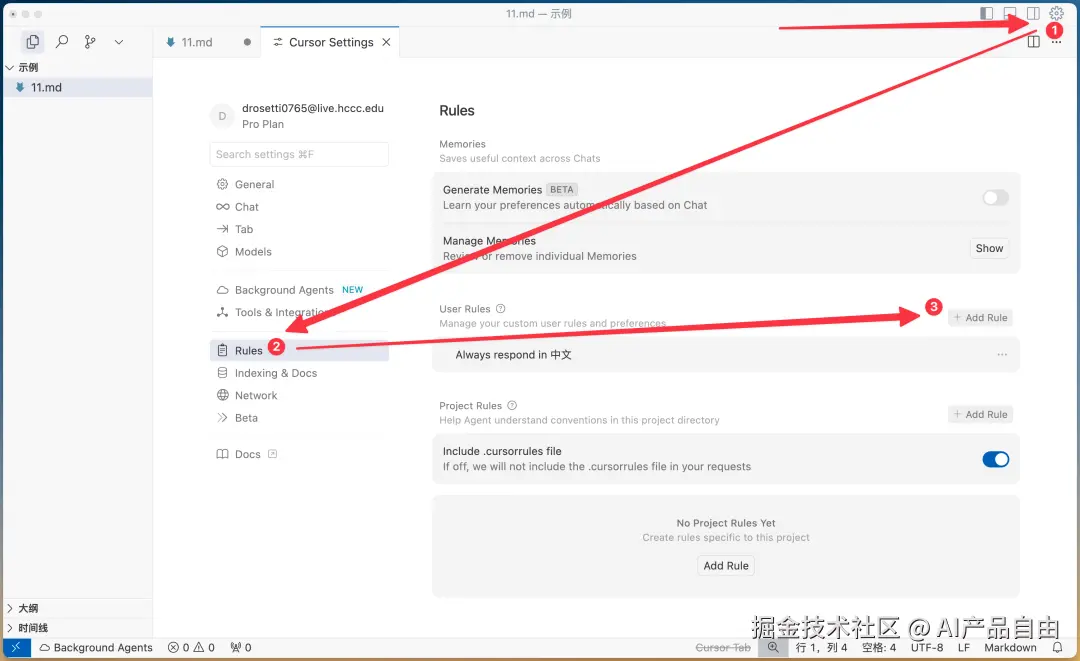Toggle the bottom panel layout icon

tap(1010, 13)
